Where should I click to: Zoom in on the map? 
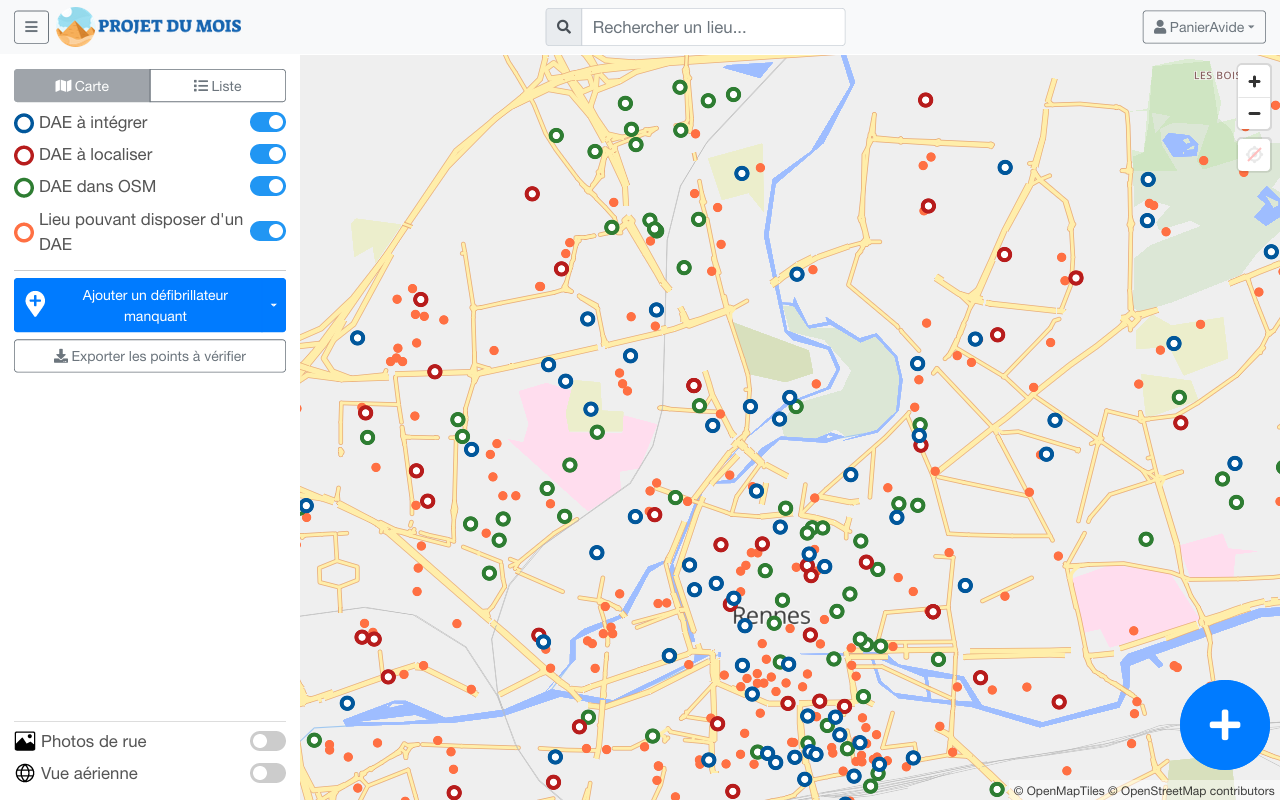coord(1254,82)
